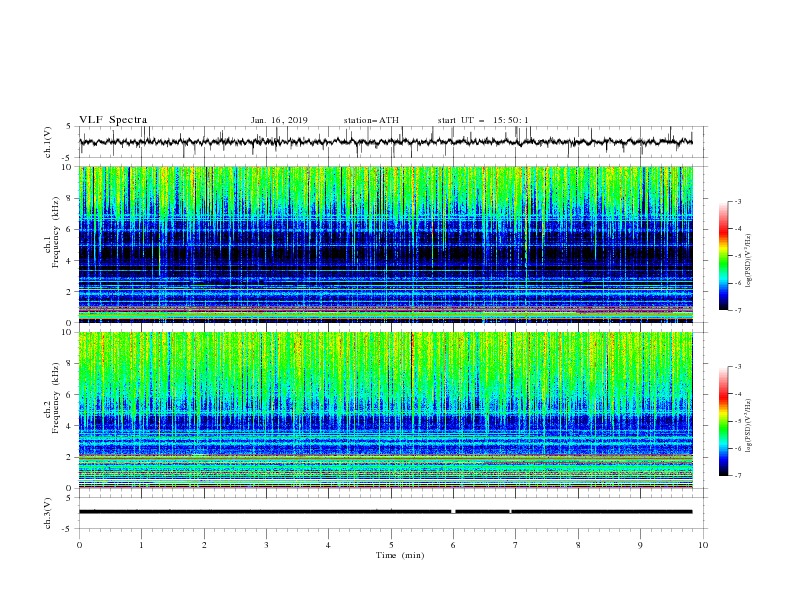This screenshot has height=612, width=792.
Task: Click the 'ch.3(V)' axis label
Action: 48,513
